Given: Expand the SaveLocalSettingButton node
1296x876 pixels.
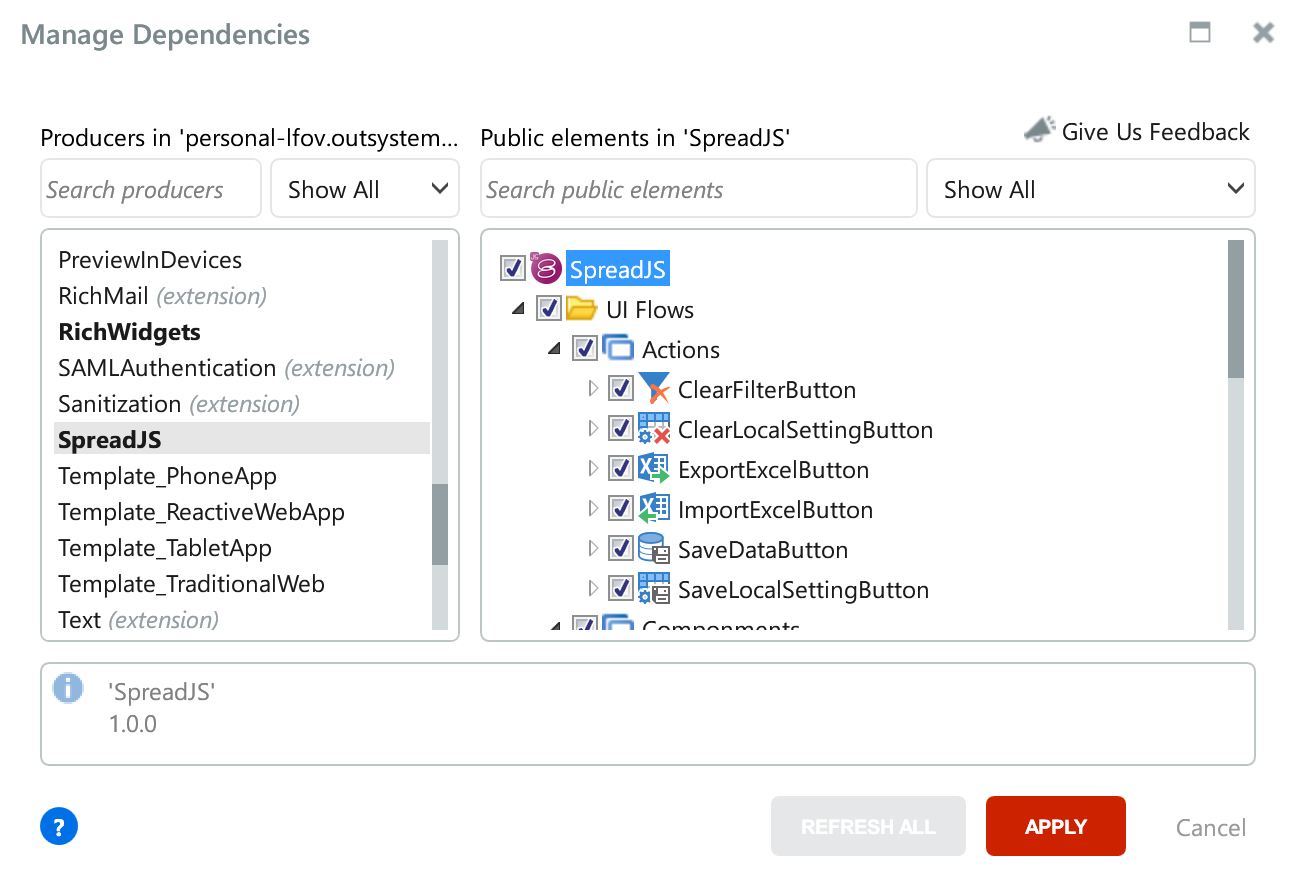Looking at the screenshot, I should click(x=593, y=588).
